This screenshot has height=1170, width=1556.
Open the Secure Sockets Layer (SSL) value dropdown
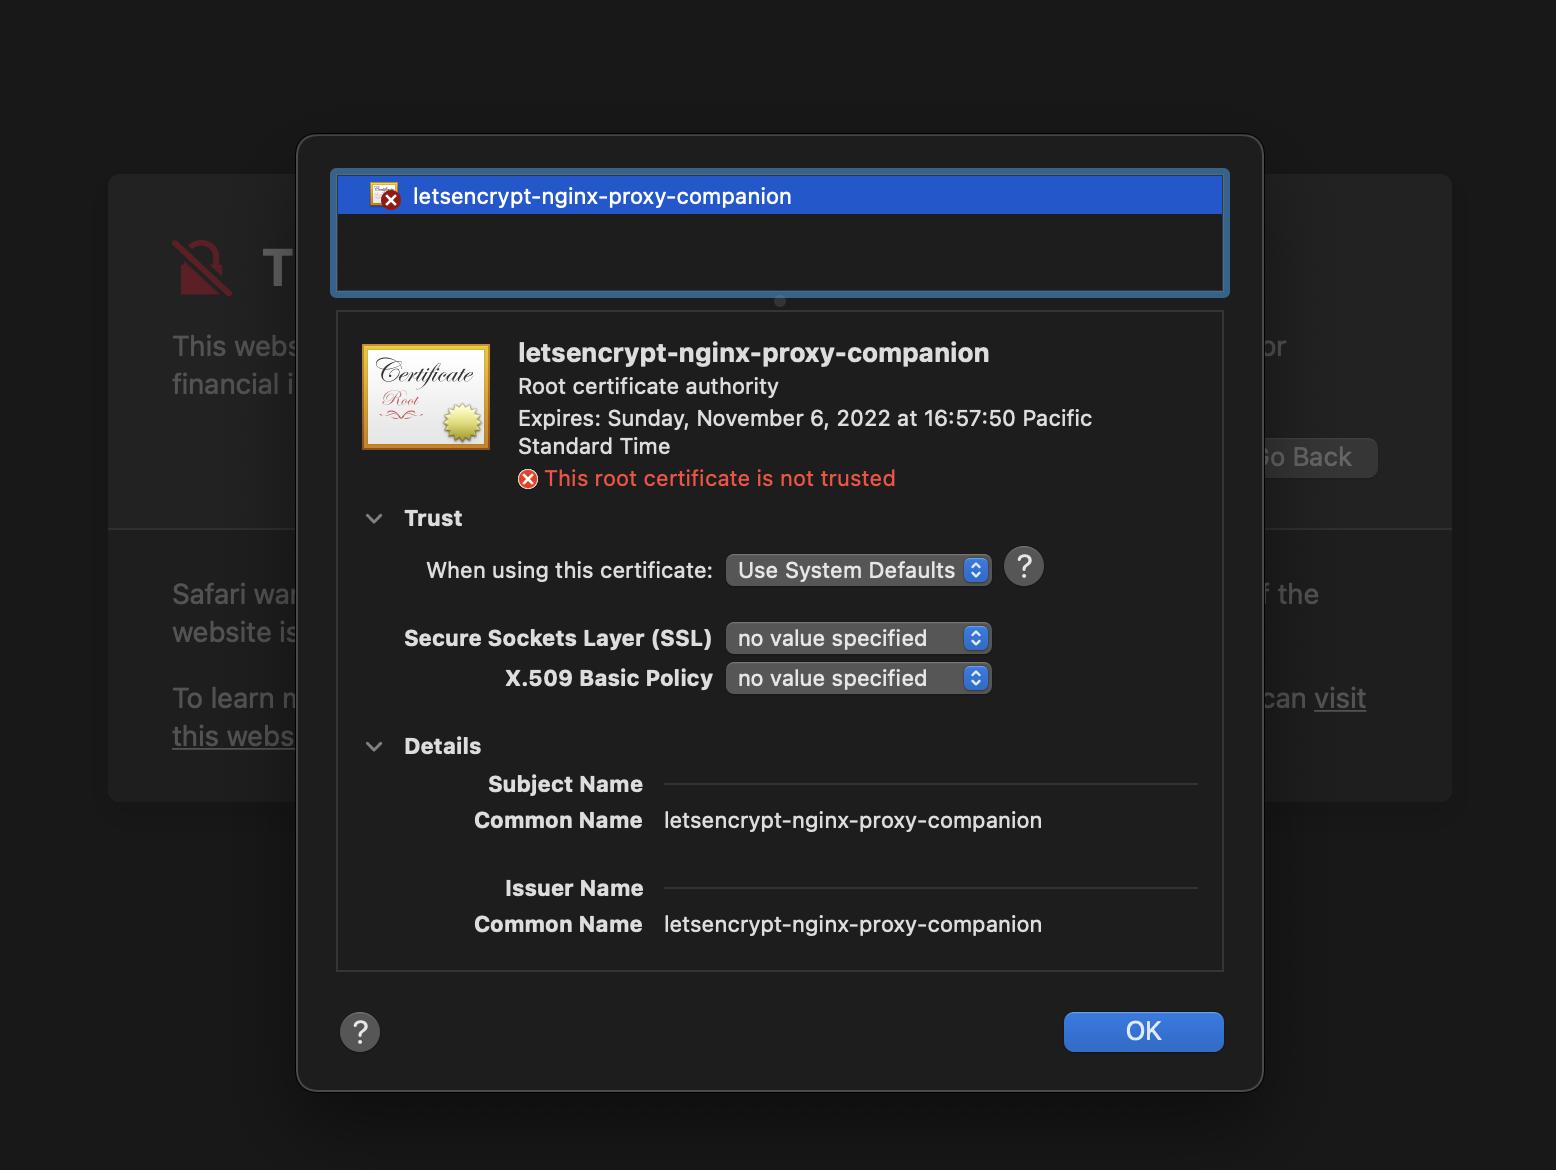857,637
